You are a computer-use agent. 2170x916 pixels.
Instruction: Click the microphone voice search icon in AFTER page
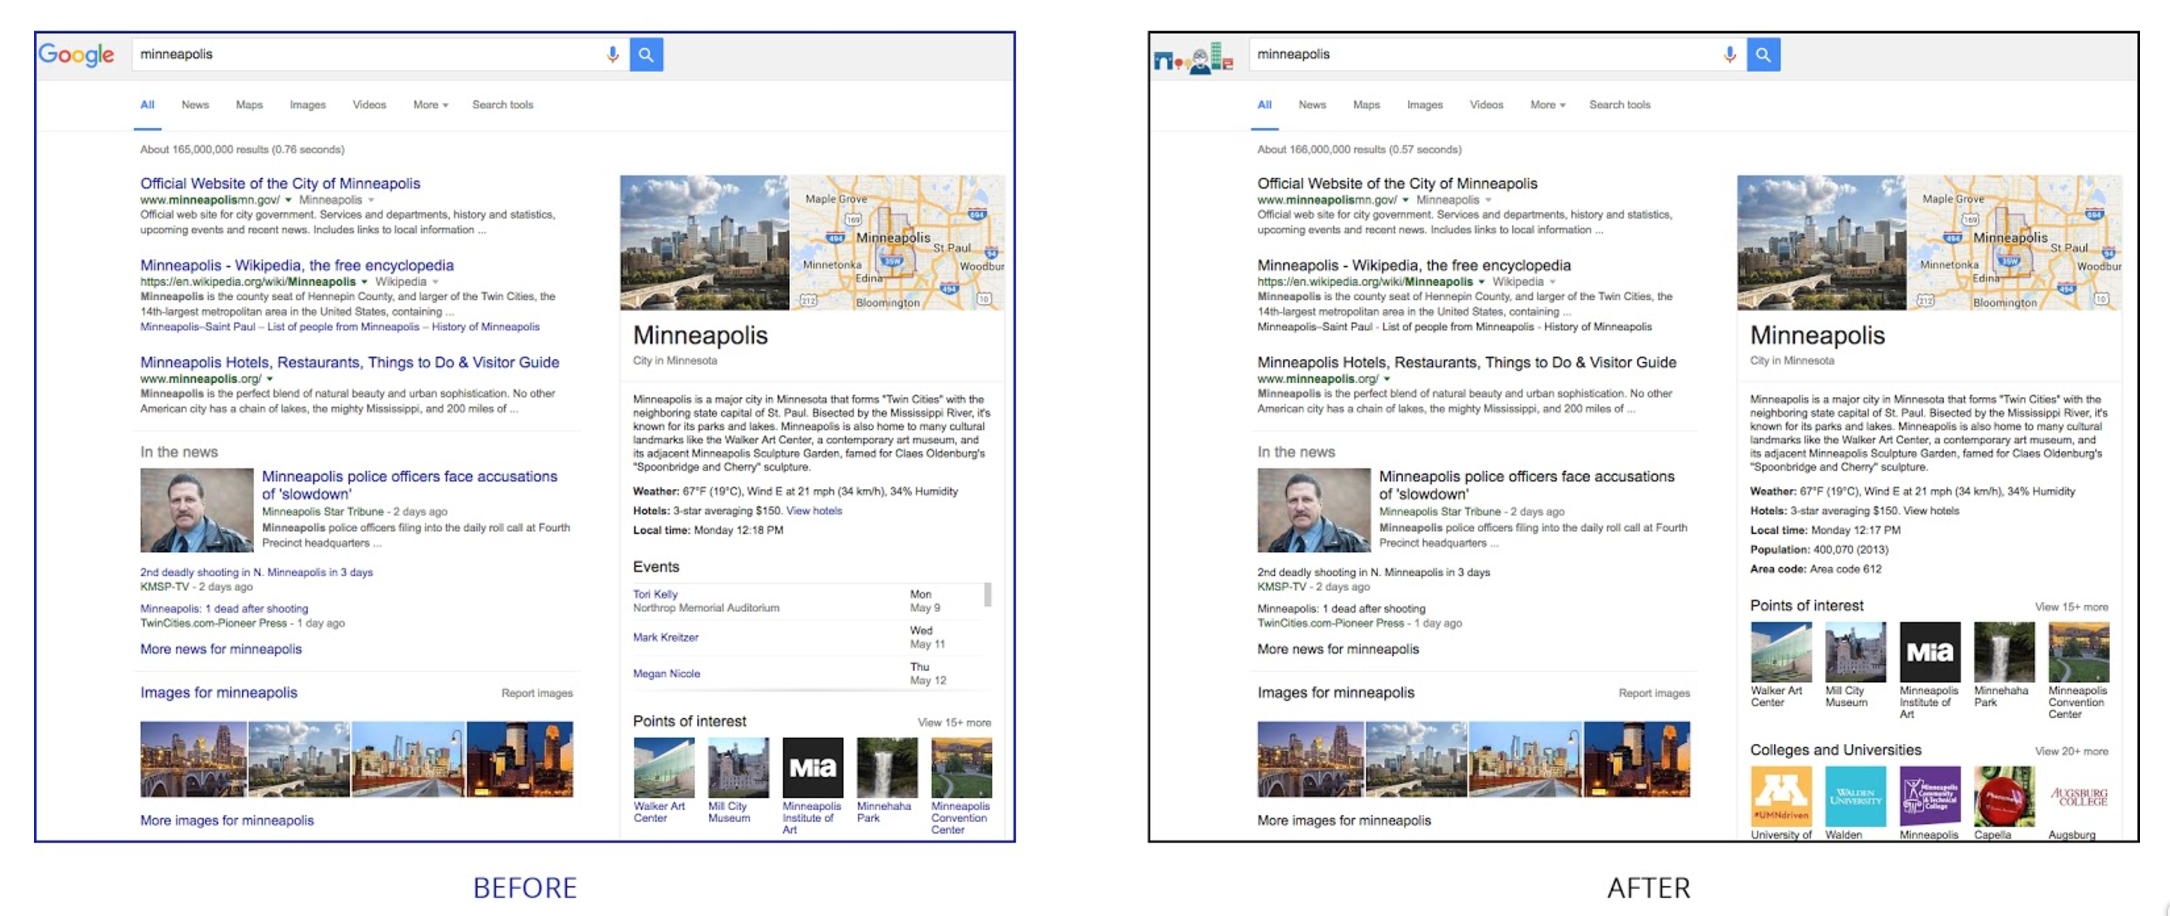point(1730,55)
